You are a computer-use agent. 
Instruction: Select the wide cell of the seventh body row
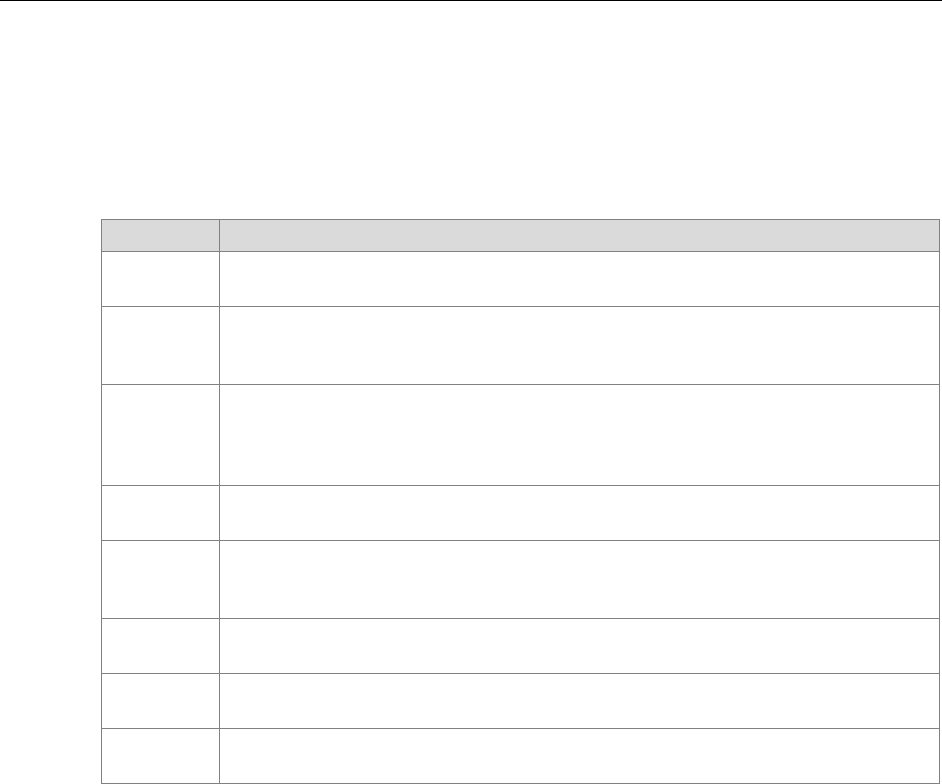(580, 700)
